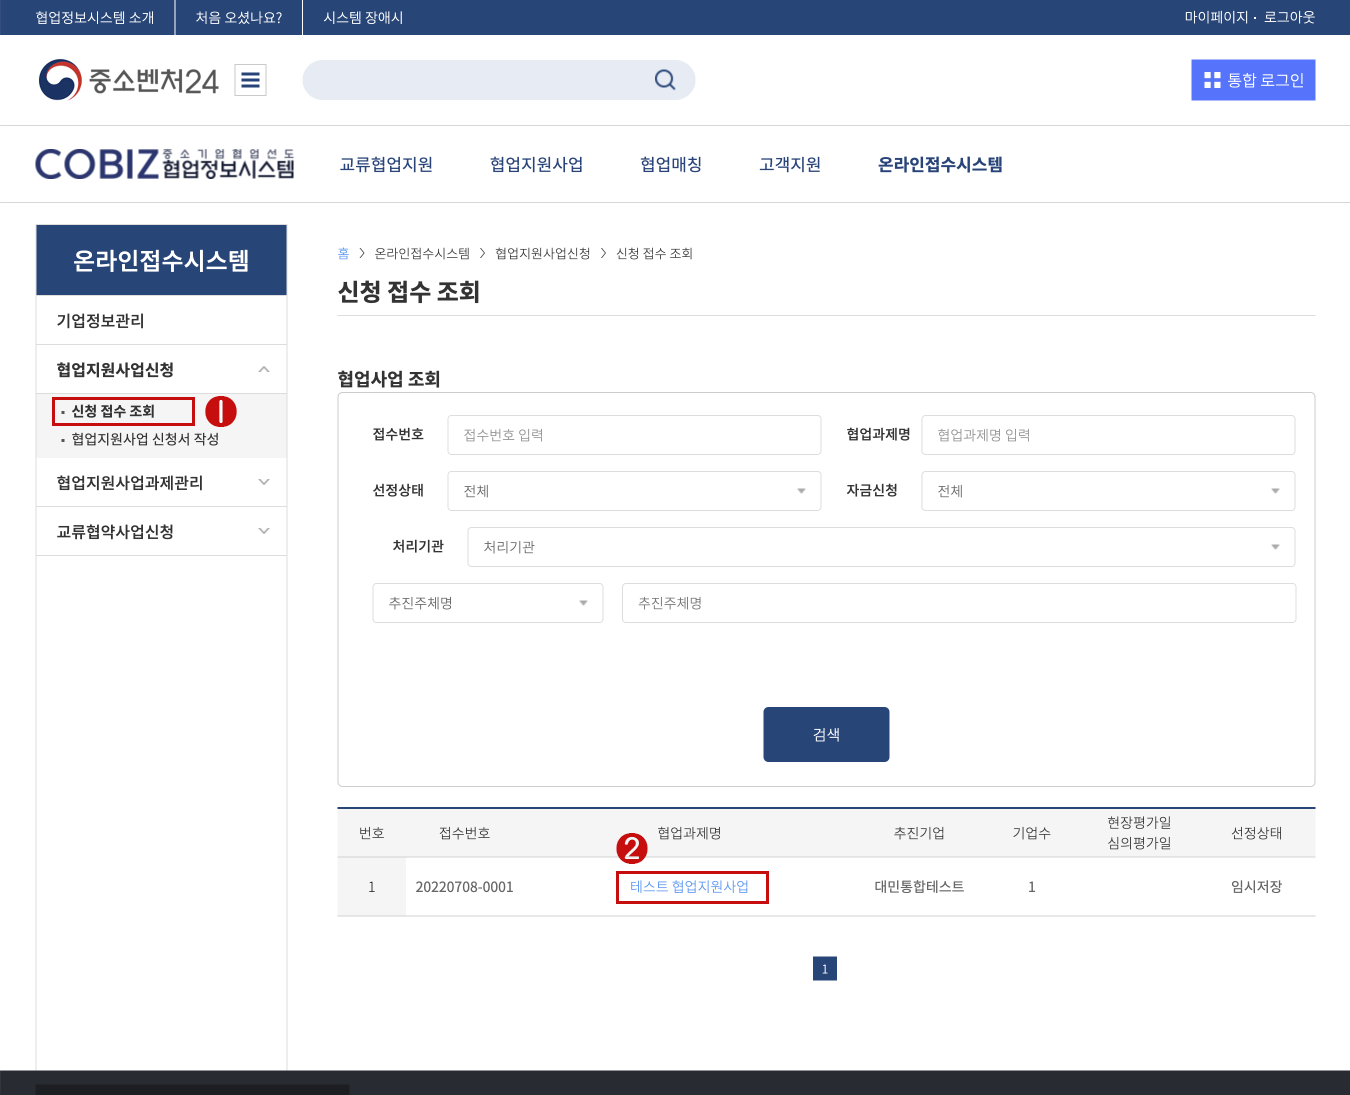Click the magnifier search icon
This screenshot has width=1350, height=1095.
coord(665,80)
